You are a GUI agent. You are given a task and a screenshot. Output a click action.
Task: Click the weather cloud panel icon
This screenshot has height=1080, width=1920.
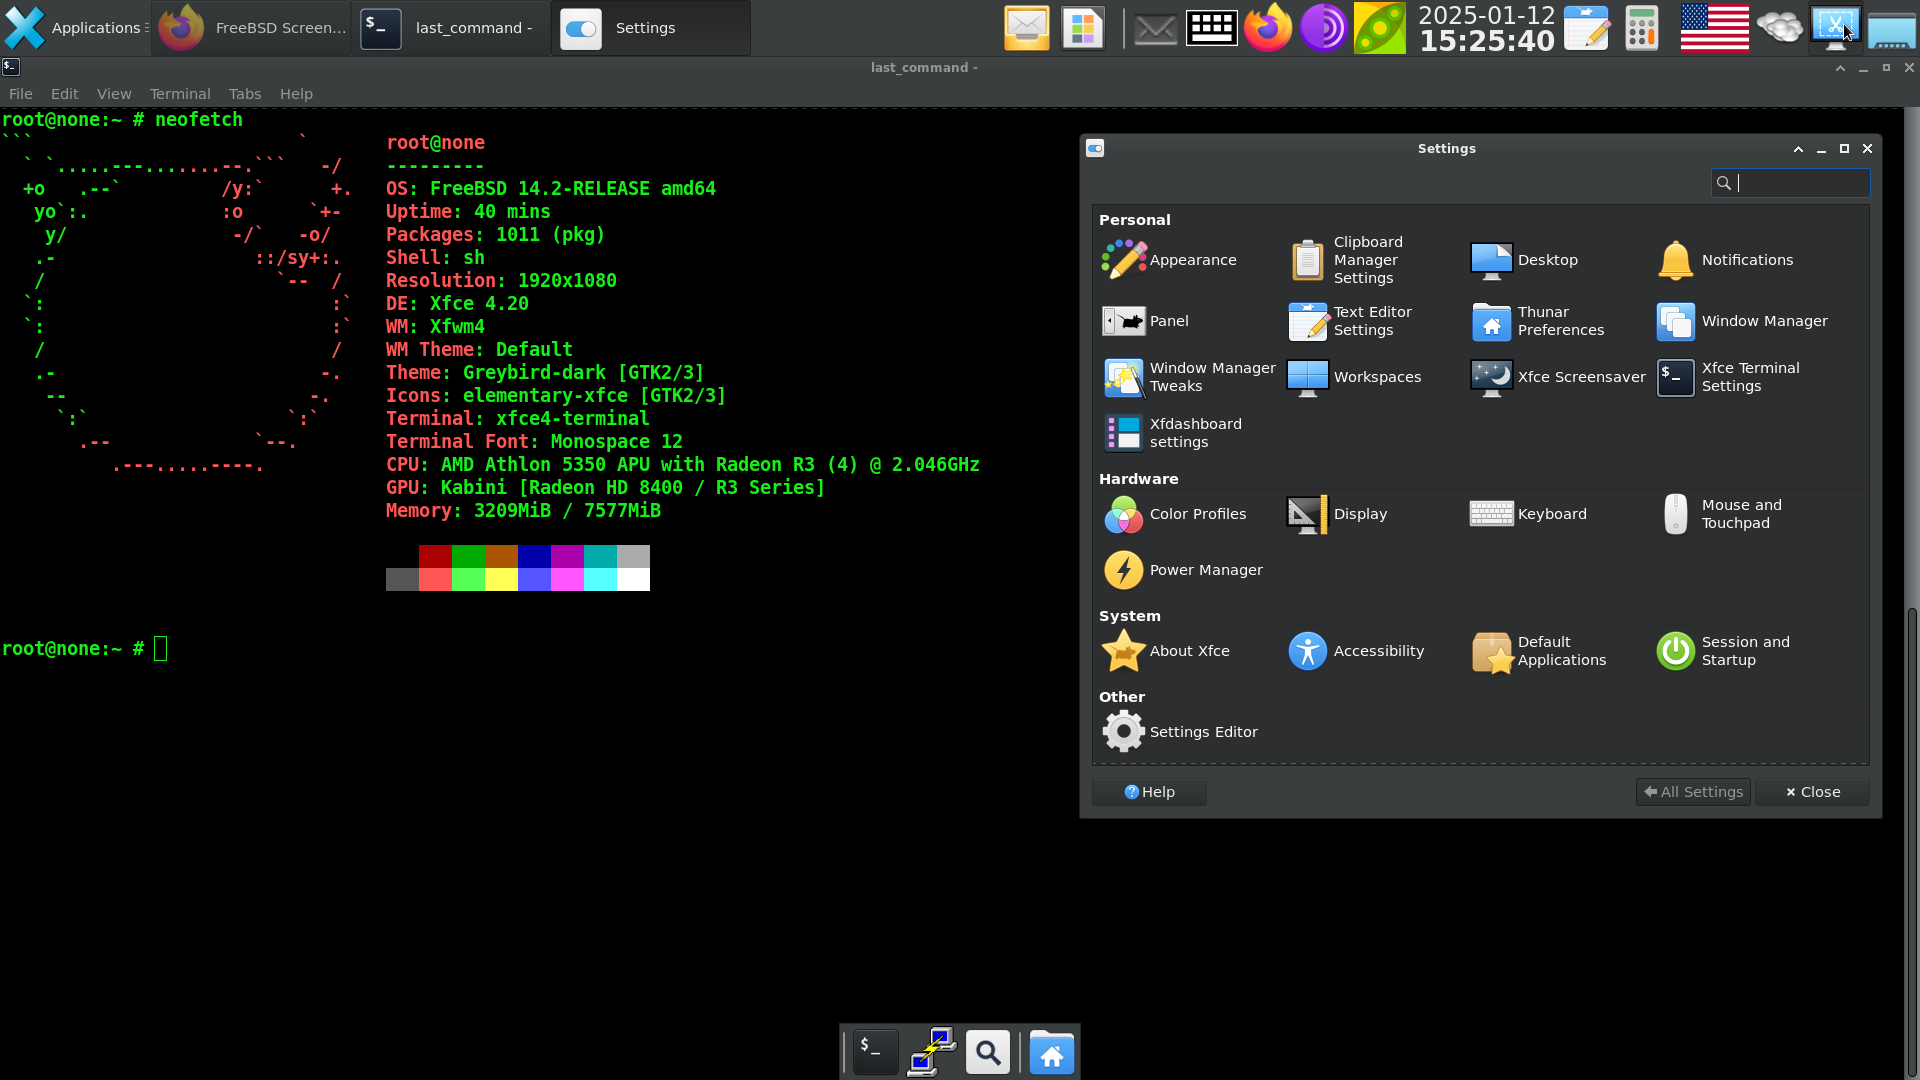pos(1780,28)
